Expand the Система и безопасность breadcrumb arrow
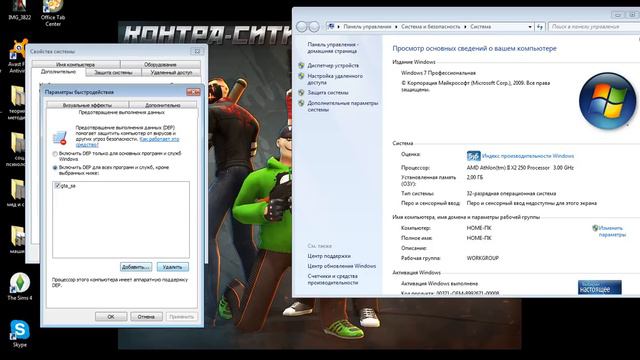Screen dimensions: 640x360 pyautogui.click(x=465, y=27)
